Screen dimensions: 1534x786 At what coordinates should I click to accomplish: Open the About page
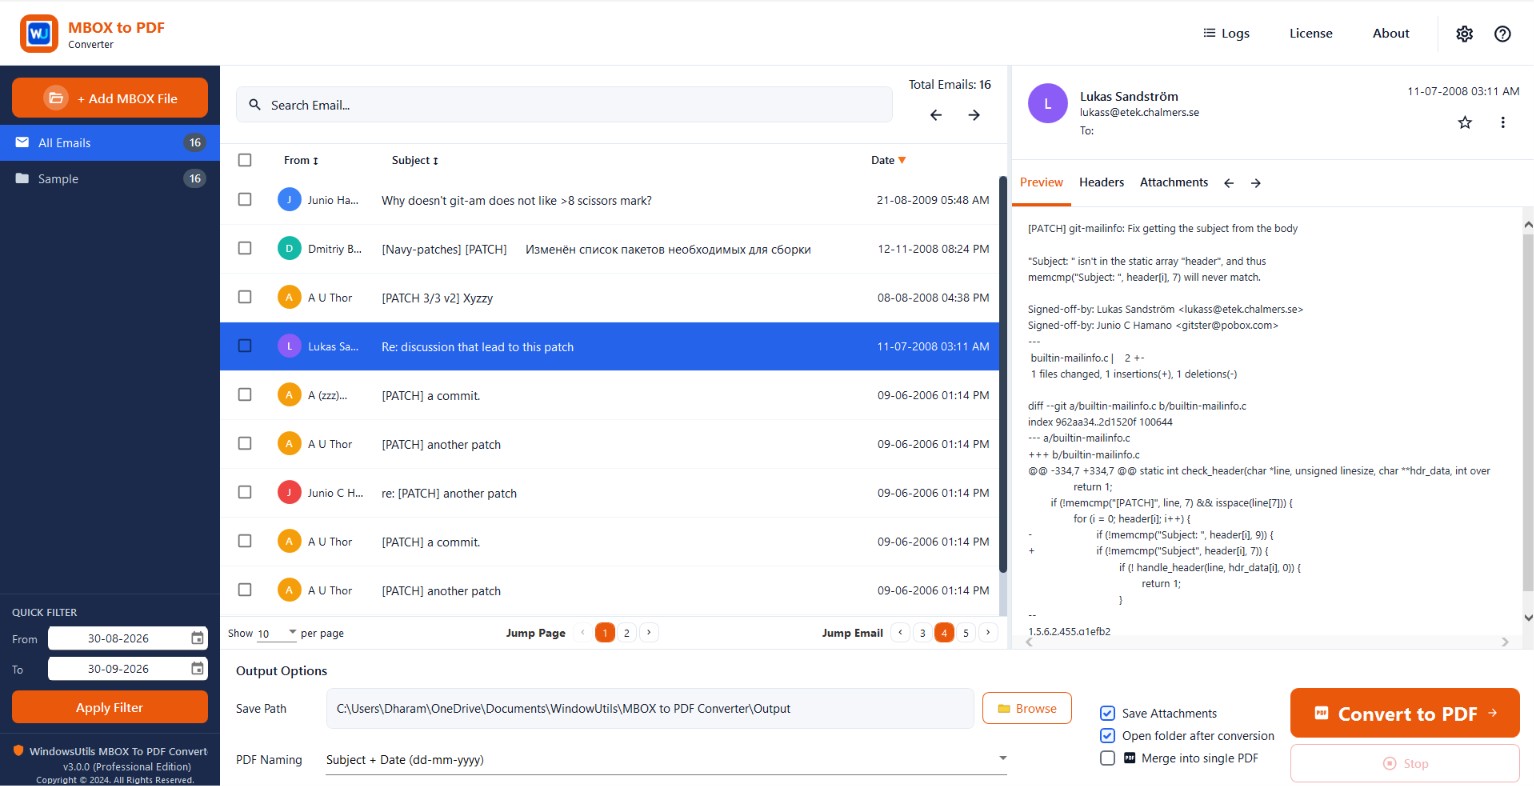(x=1391, y=34)
